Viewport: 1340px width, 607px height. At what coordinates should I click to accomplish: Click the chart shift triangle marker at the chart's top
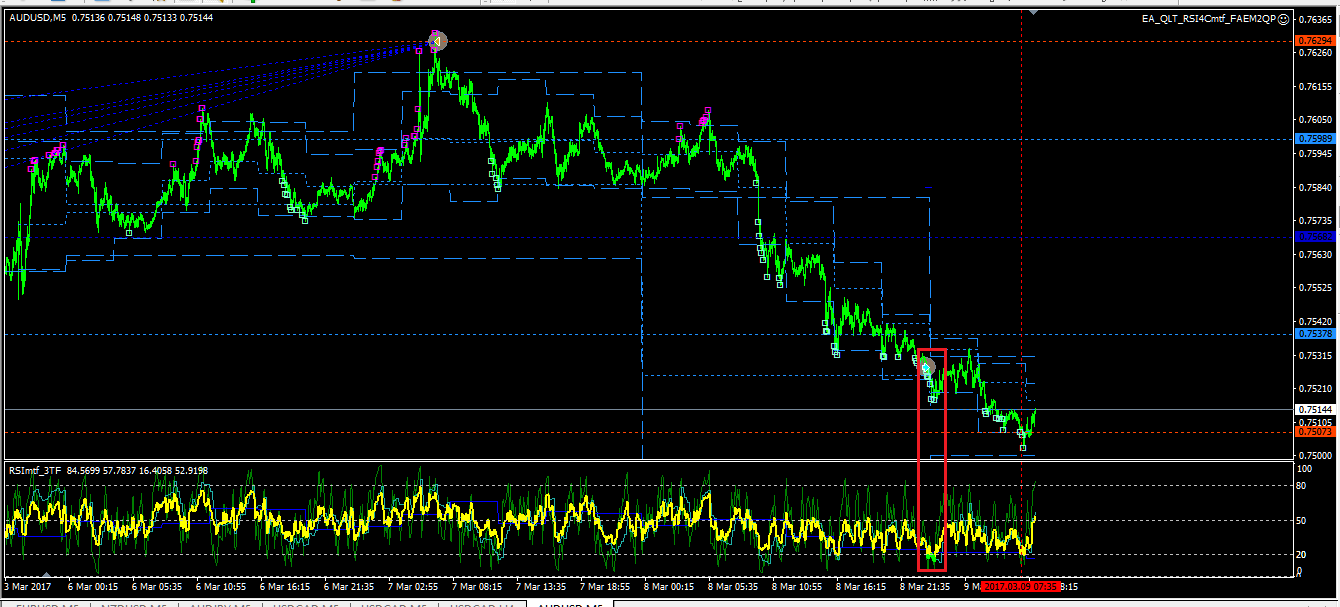click(1033, 12)
